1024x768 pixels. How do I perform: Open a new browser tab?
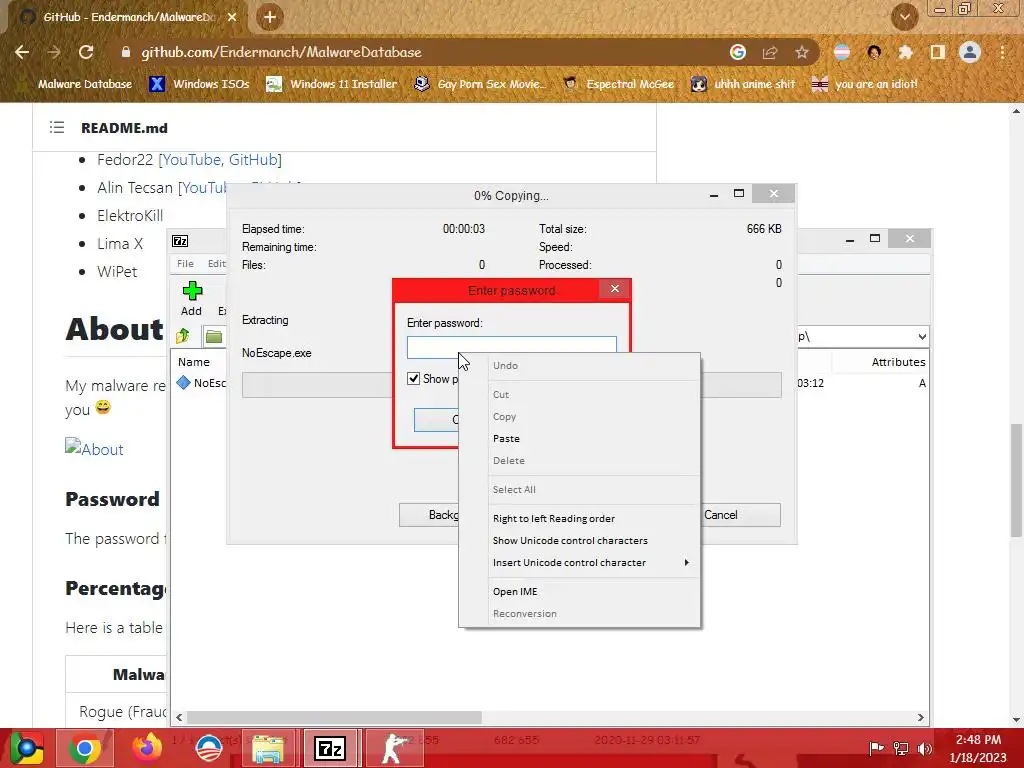click(x=270, y=17)
